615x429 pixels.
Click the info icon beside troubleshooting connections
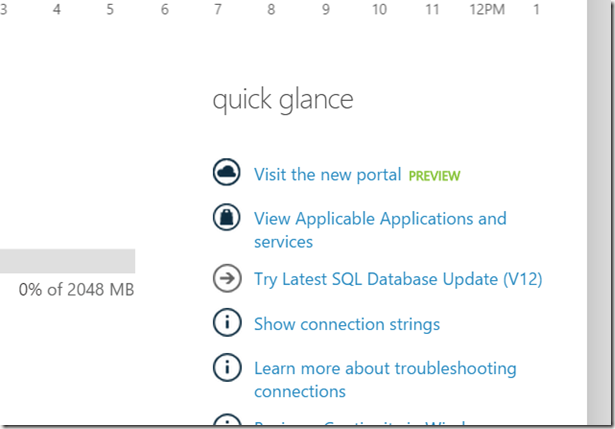[227, 368]
